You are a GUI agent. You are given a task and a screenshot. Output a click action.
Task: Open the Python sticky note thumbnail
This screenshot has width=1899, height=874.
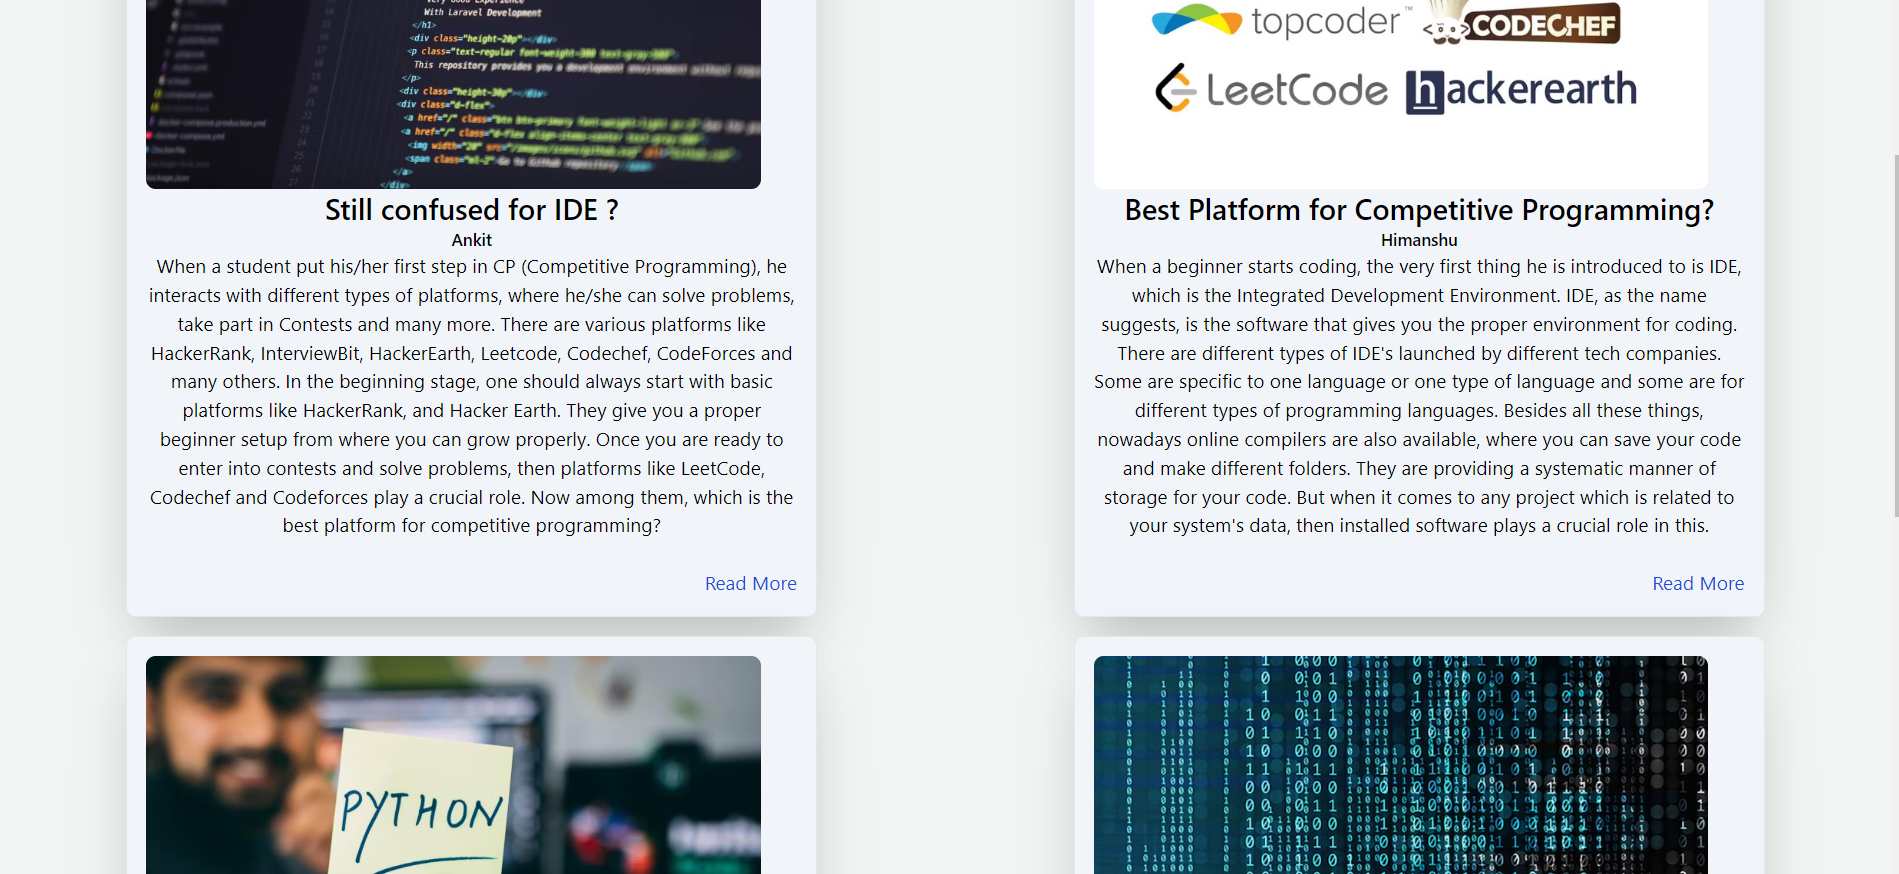click(x=453, y=765)
